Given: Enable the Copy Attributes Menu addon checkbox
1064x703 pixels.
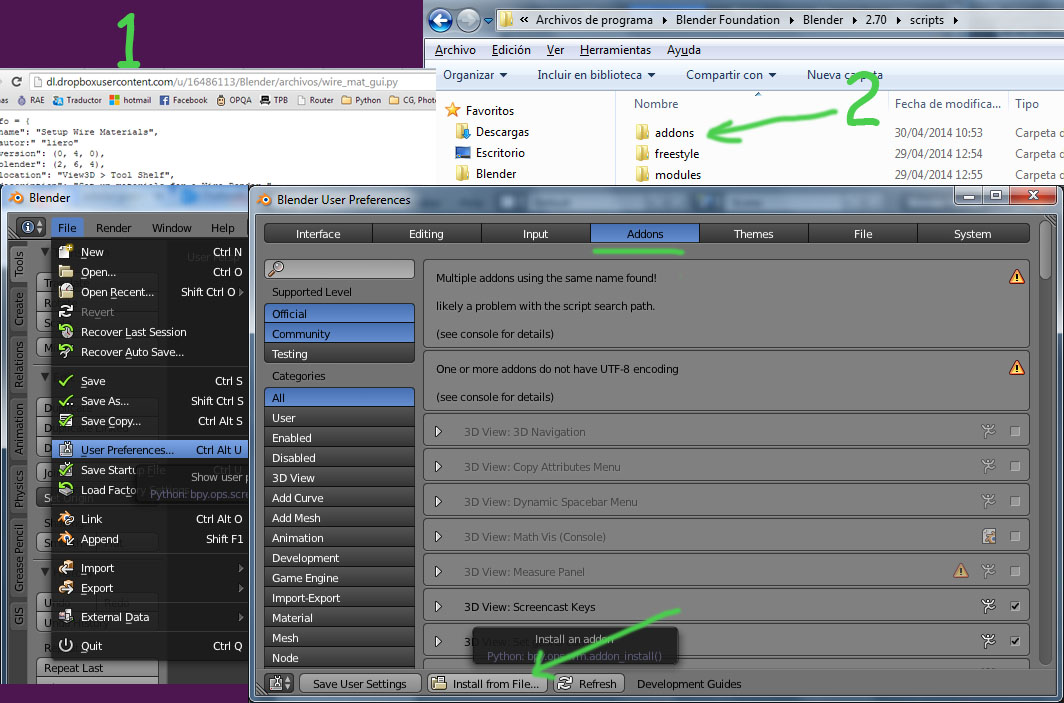Looking at the screenshot, I should [1015, 466].
